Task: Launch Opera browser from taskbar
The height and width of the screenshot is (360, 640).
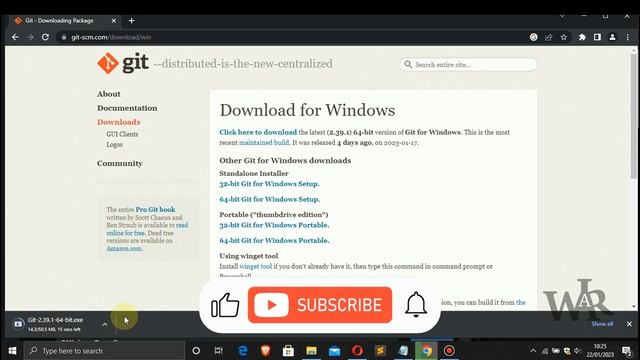Action: (358, 351)
